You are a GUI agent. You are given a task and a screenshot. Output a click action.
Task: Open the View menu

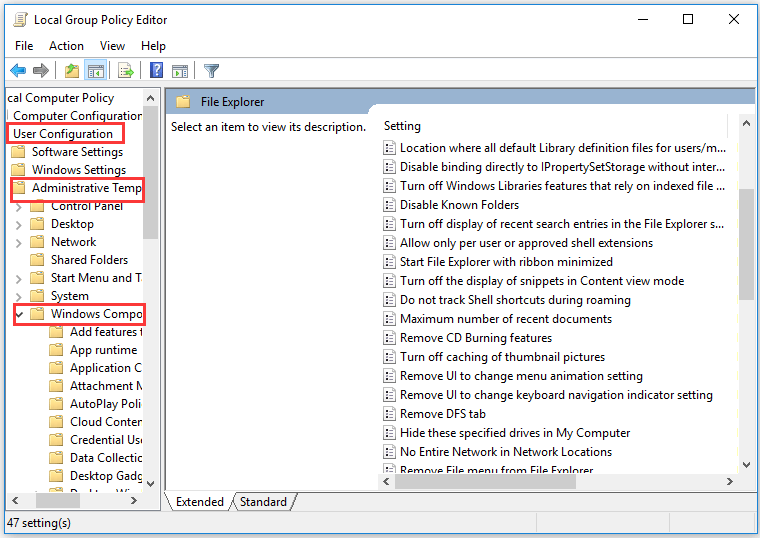[x=112, y=46]
